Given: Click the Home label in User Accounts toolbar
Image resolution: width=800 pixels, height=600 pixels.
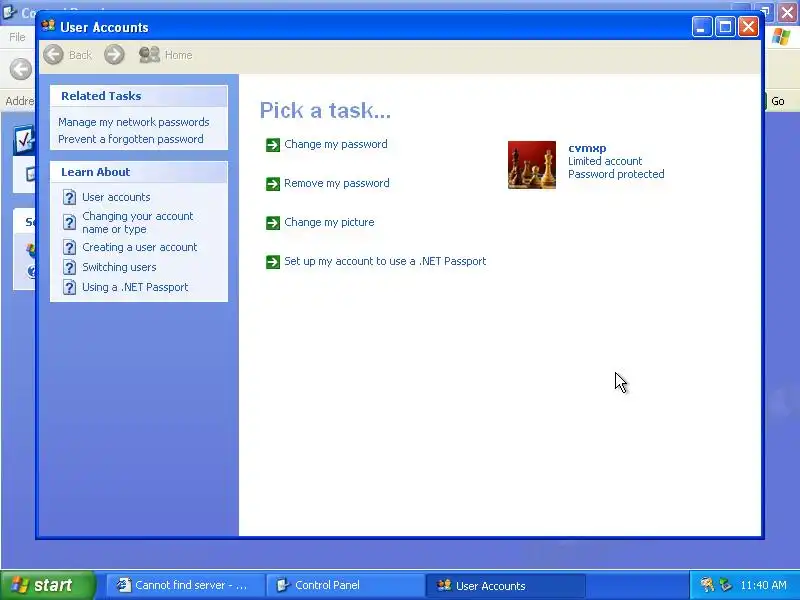Looking at the screenshot, I should [x=179, y=55].
